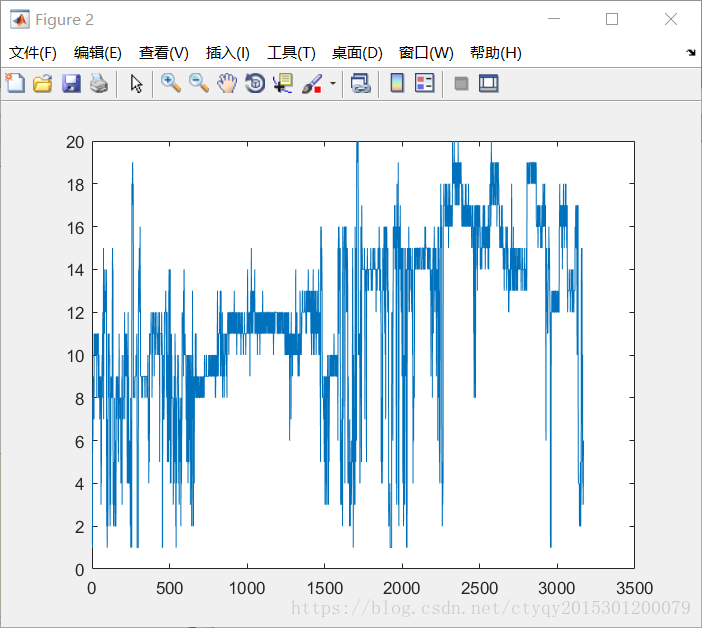Enable the Rotate 3D tool
The width and height of the screenshot is (702, 628).
[x=255, y=83]
